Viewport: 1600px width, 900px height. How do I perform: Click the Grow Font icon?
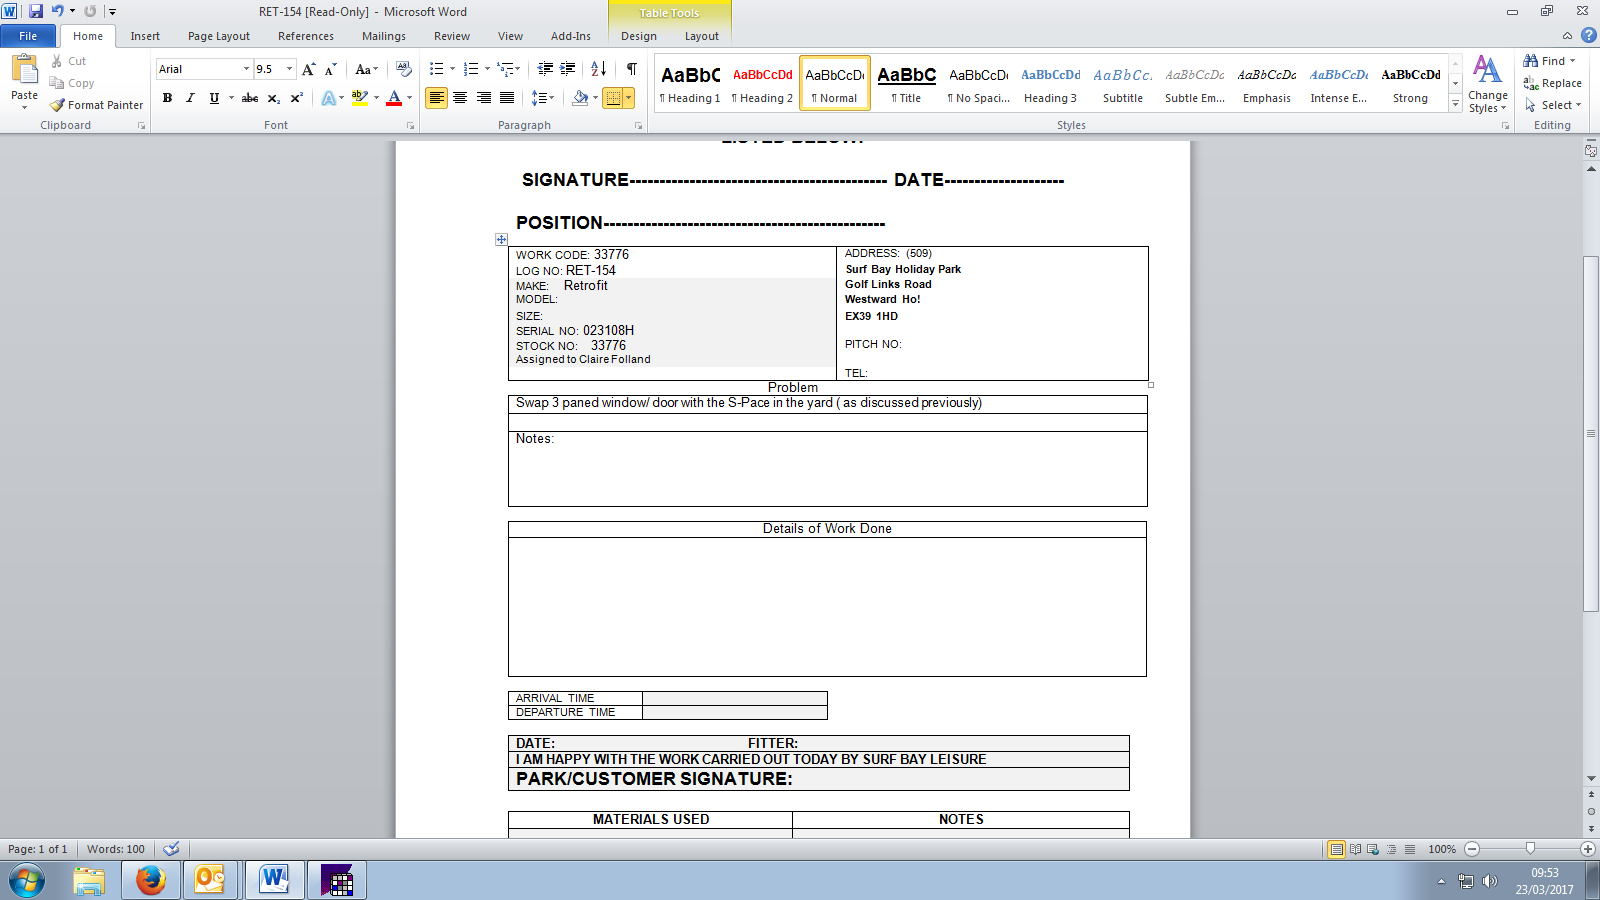click(x=308, y=69)
